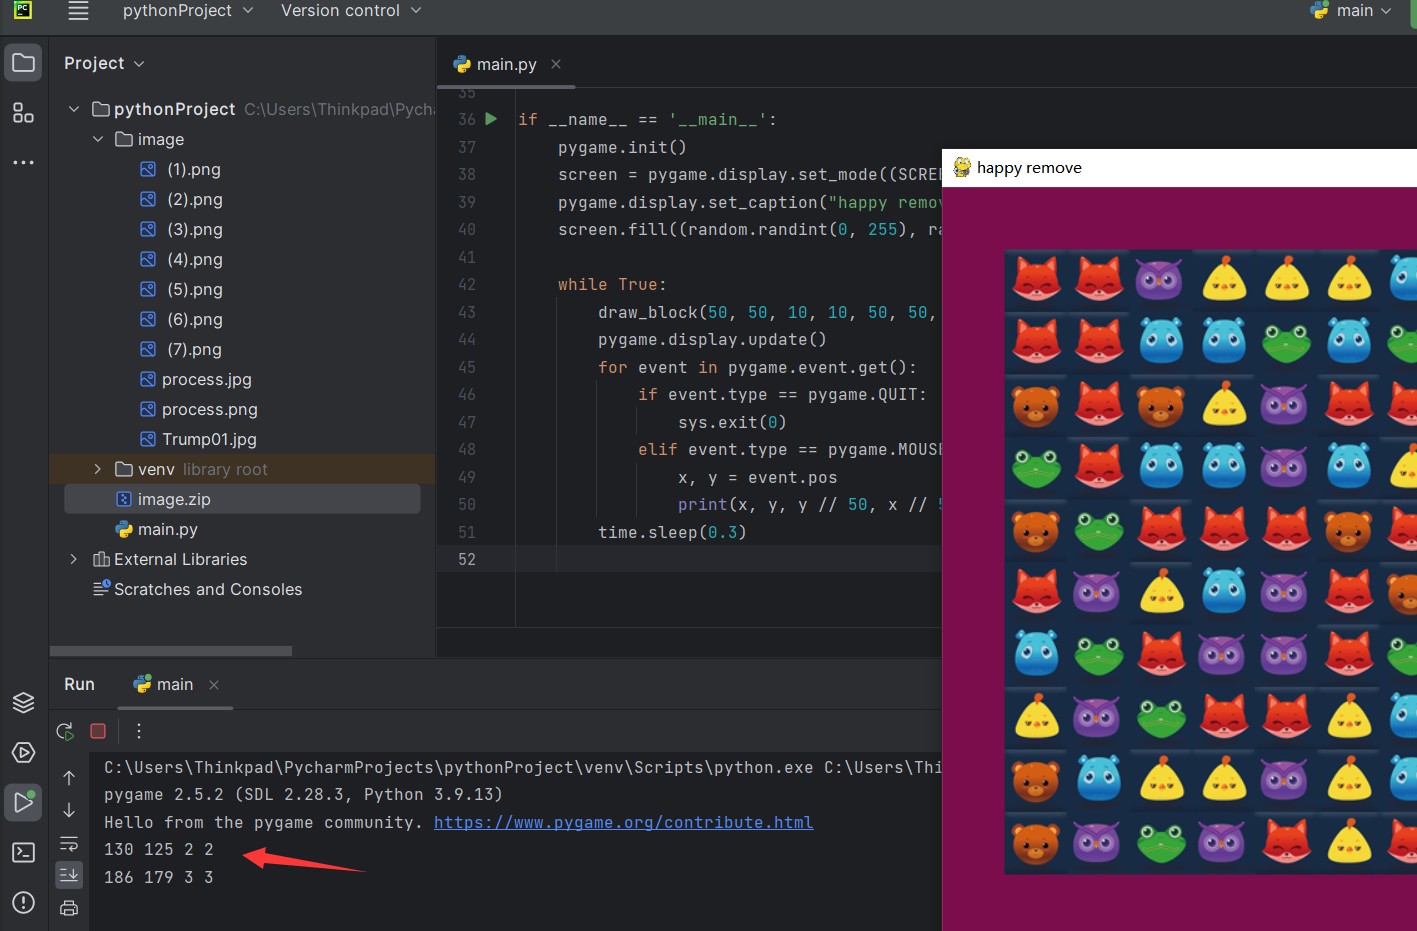Open the pygame.org contribute link
This screenshot has height=931, width=1417.
click(623, 822)
